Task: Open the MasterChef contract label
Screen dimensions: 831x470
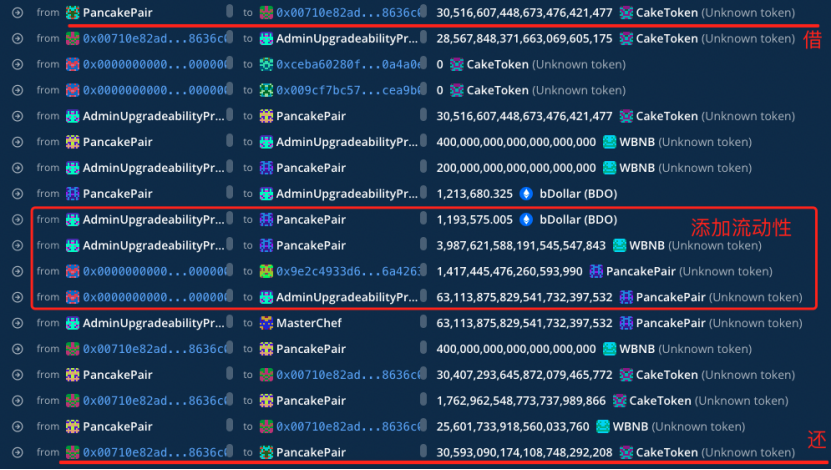Action: coord(309,323)
